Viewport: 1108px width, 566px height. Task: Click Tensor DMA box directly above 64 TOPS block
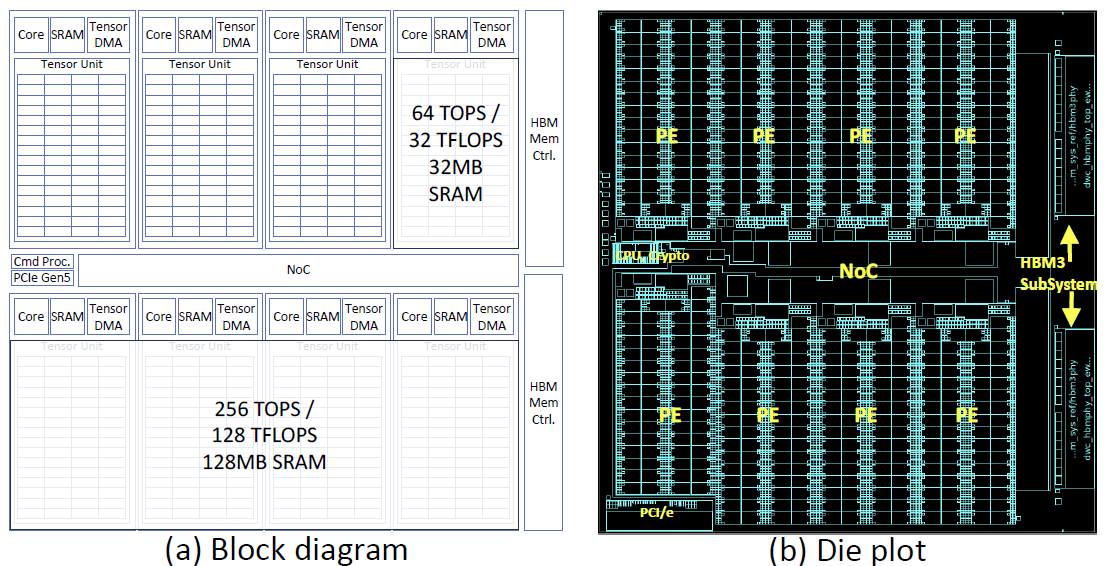click(491, 35)
